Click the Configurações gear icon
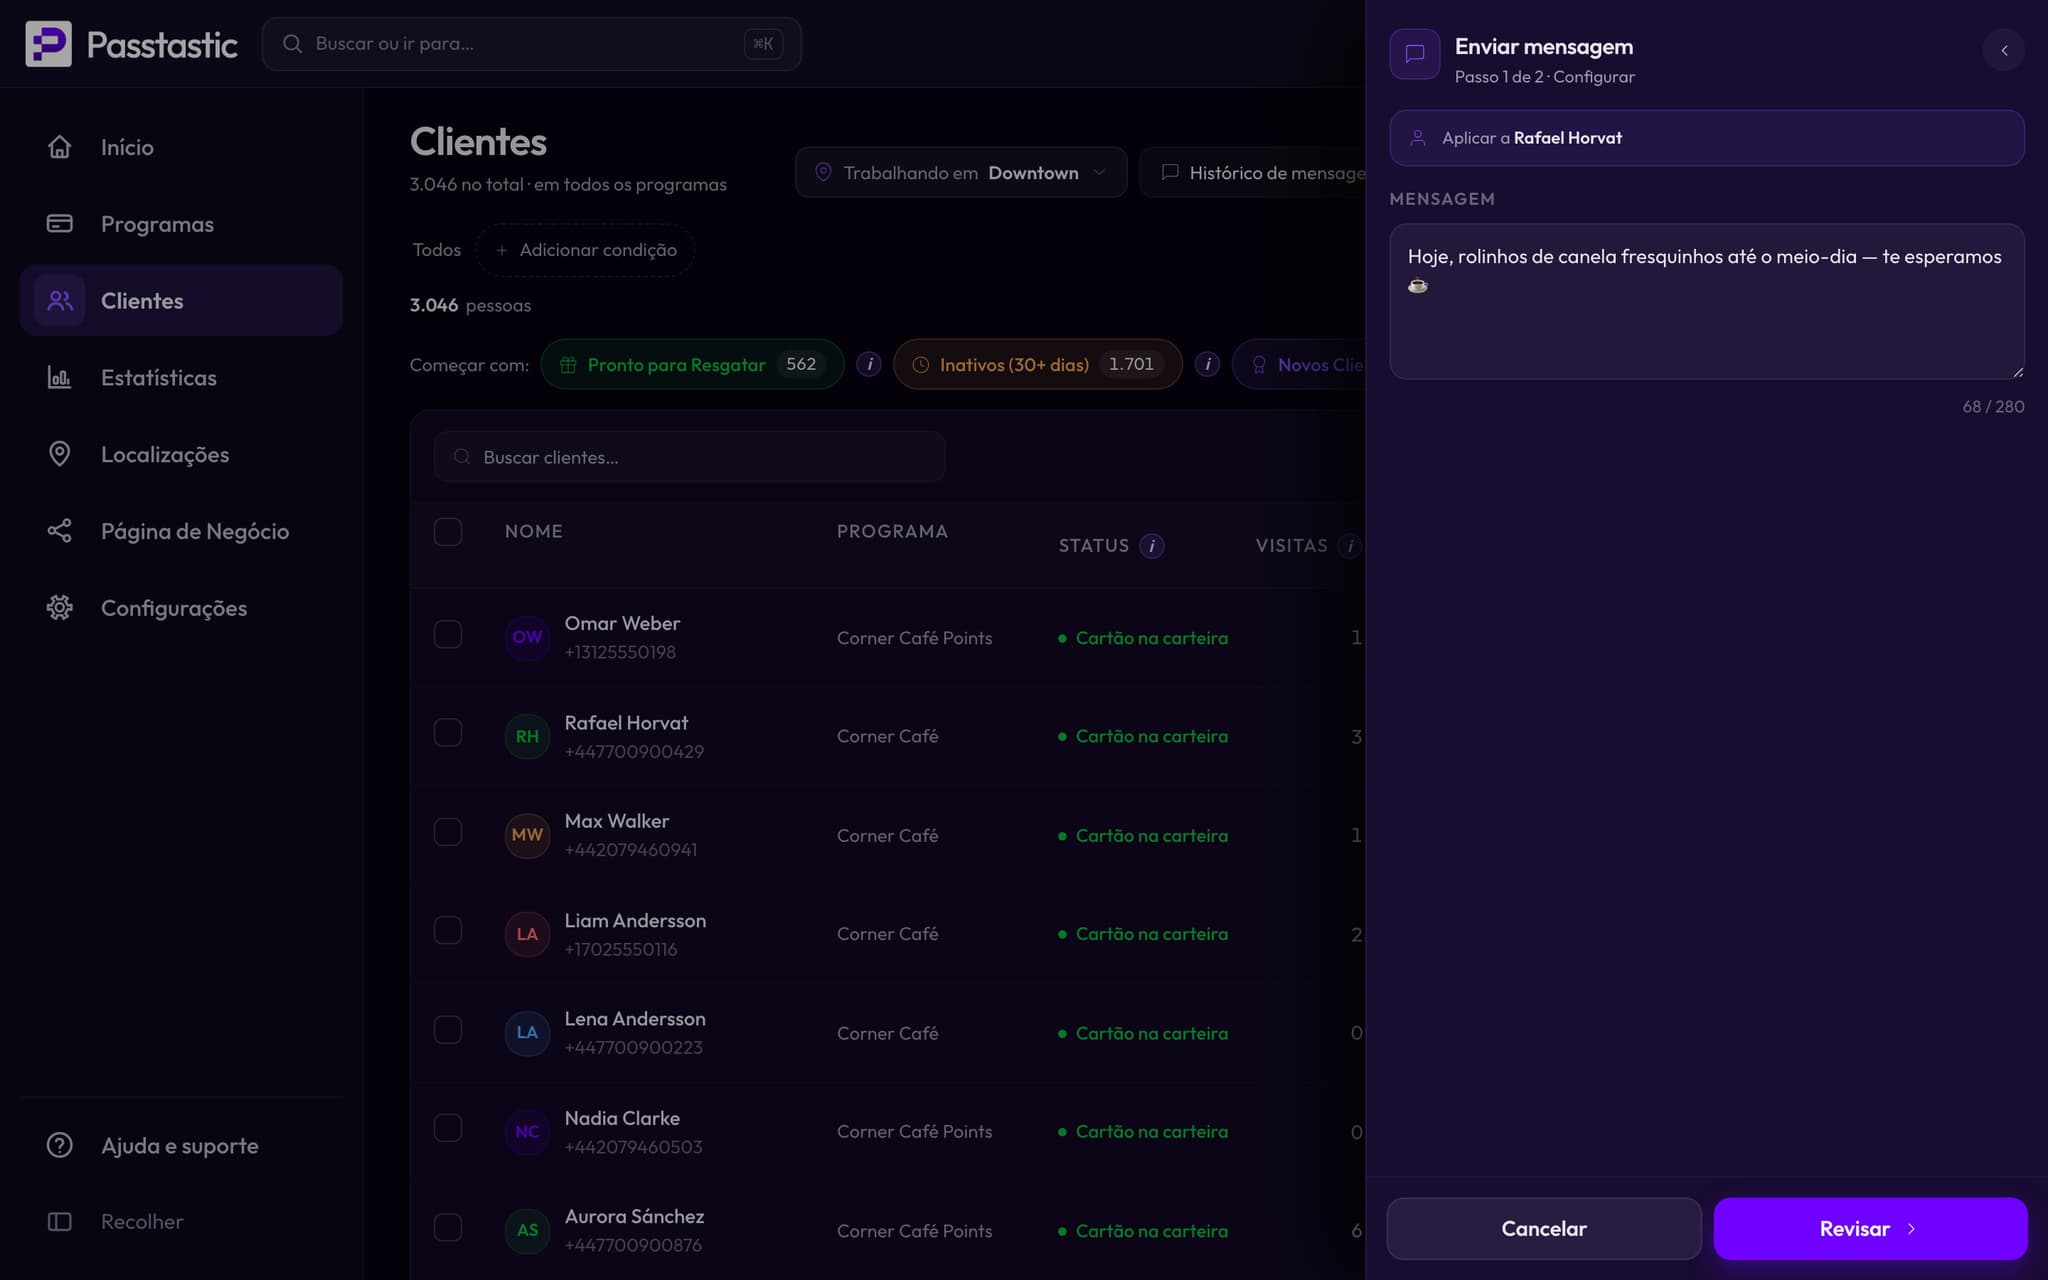 coord(60,607)
